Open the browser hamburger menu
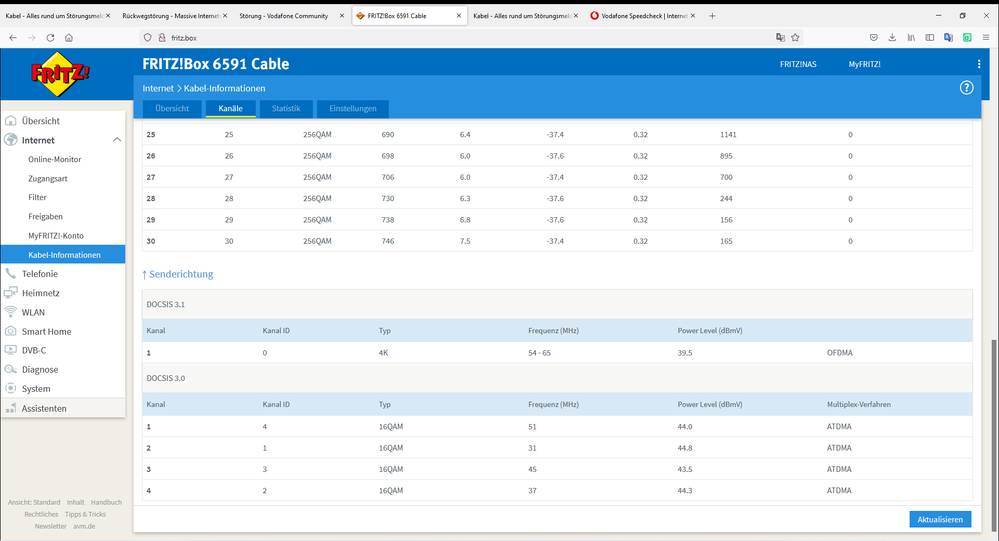The image size is (999, 541). pyautogui.click(x=986, y=38)
